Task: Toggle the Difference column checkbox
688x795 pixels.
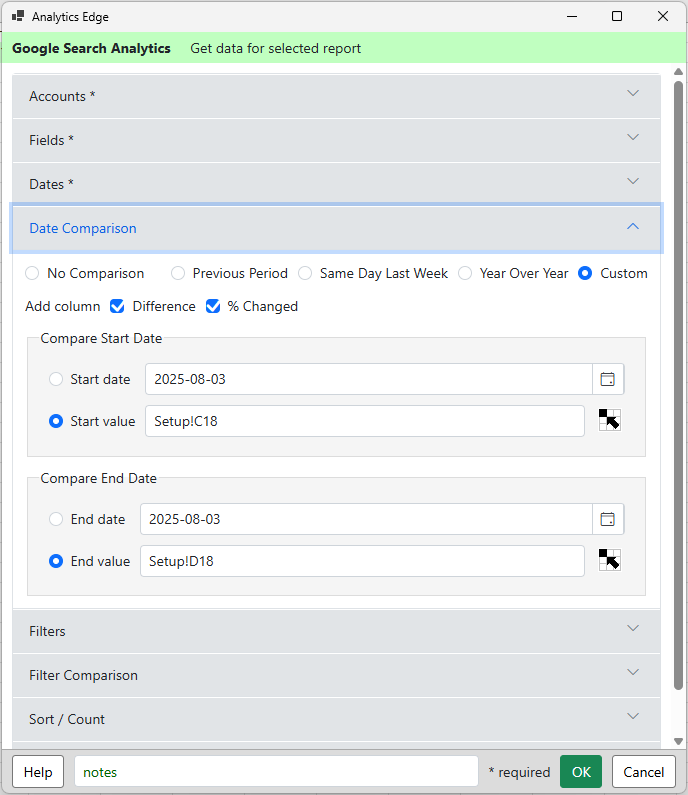Action: coord(117,306)
